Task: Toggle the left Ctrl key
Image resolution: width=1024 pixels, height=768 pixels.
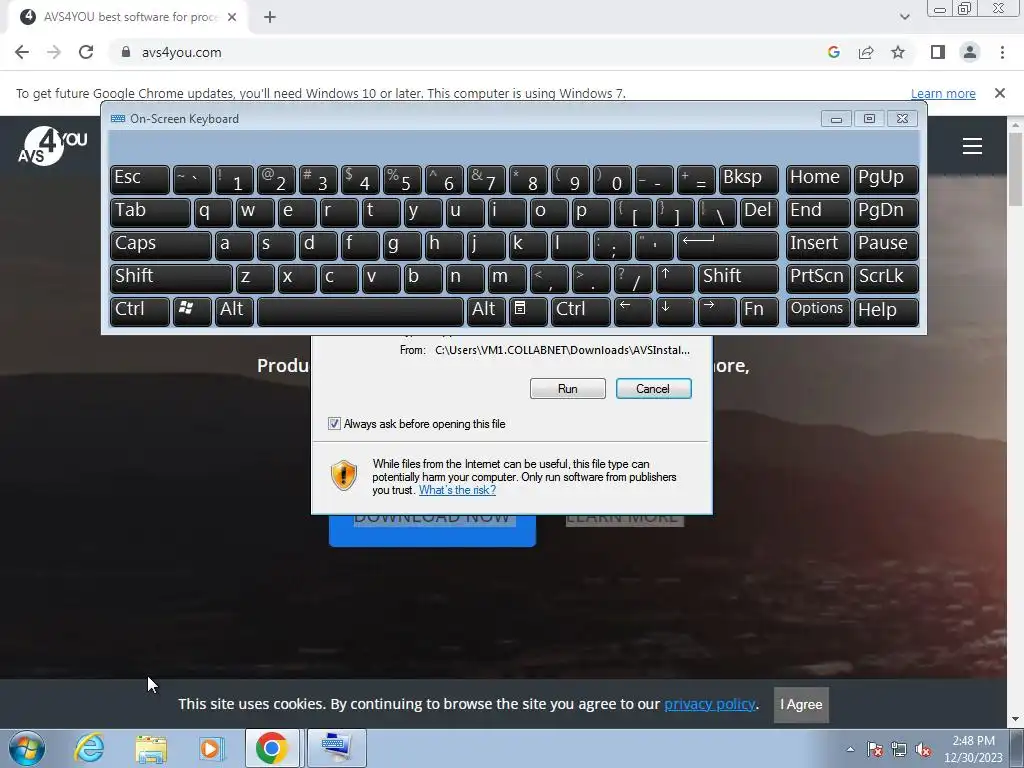Action: point(140,312)
